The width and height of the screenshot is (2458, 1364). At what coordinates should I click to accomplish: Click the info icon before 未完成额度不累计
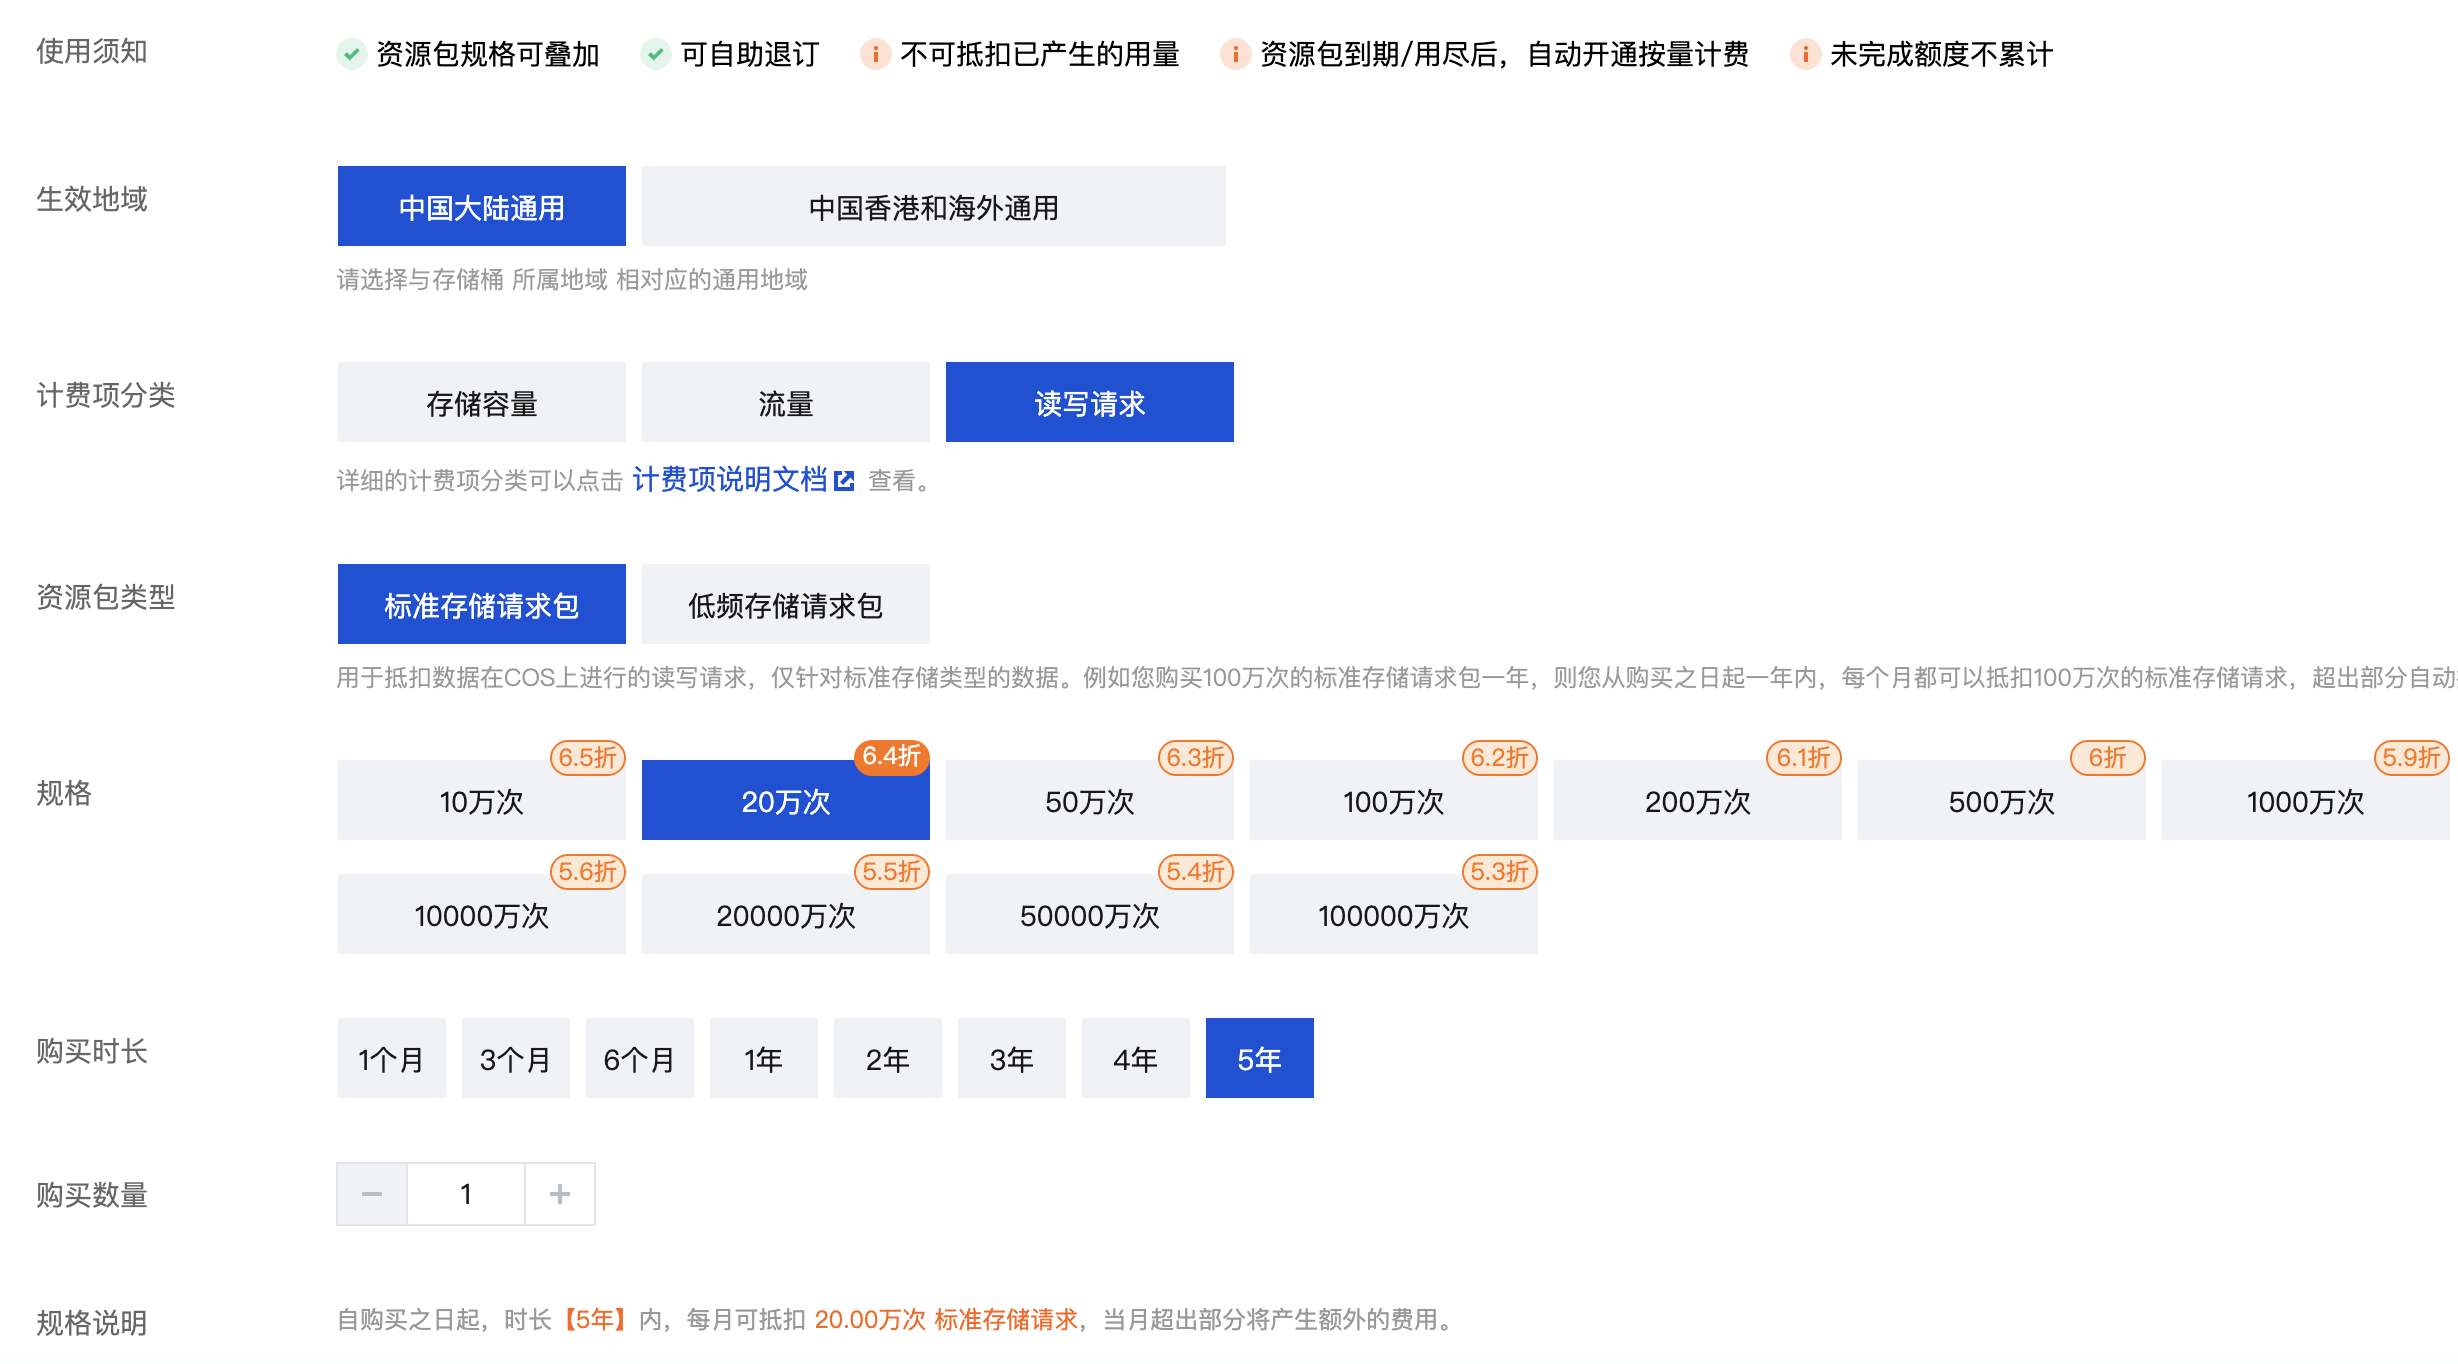click(1805, 54)
